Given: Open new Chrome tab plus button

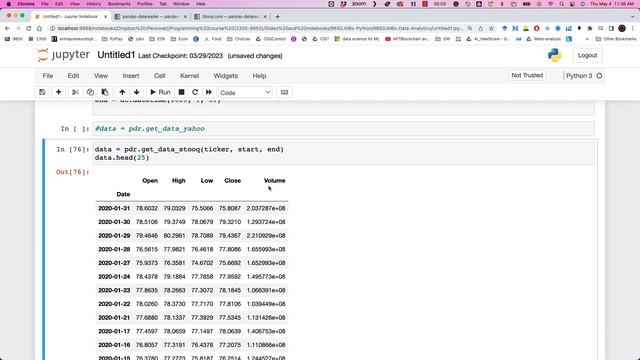Looking at the screenshot, I should [278, 17].
